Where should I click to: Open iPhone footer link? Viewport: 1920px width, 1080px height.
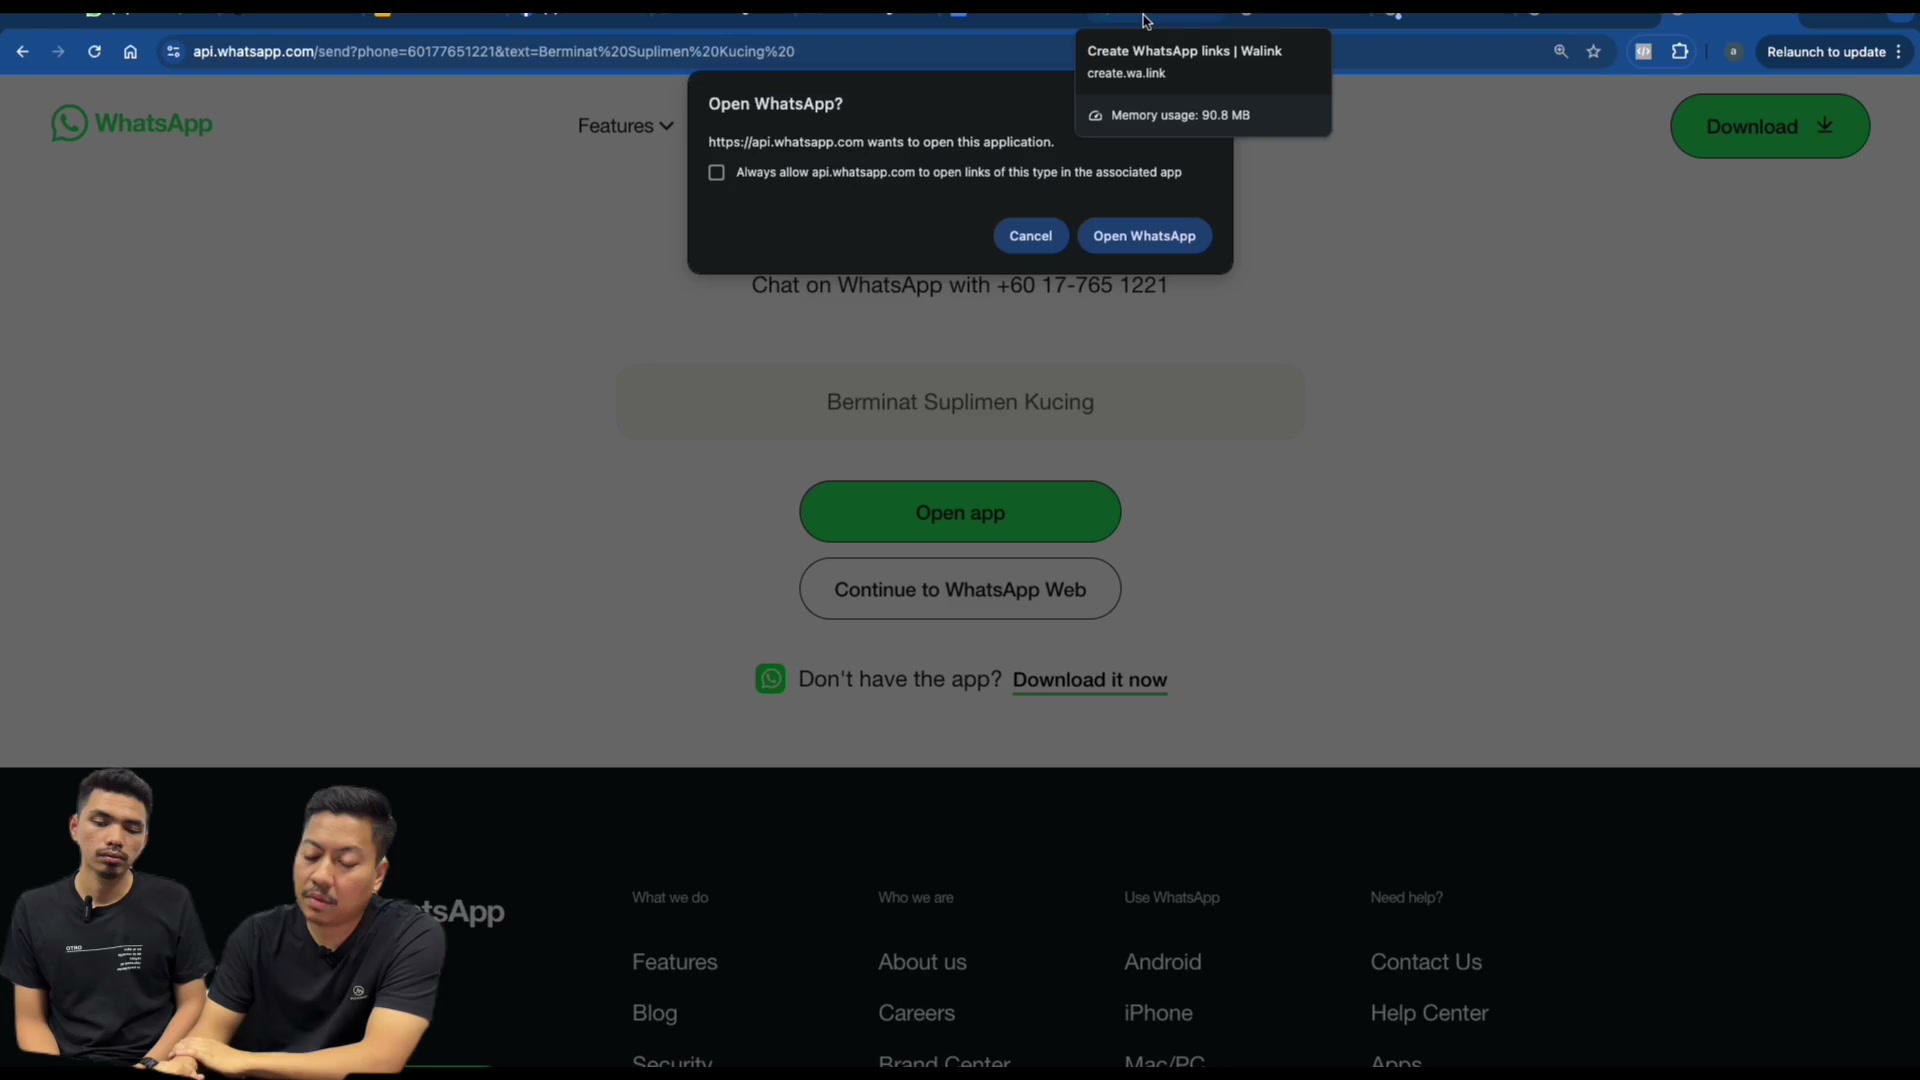coord(1158,1013)
